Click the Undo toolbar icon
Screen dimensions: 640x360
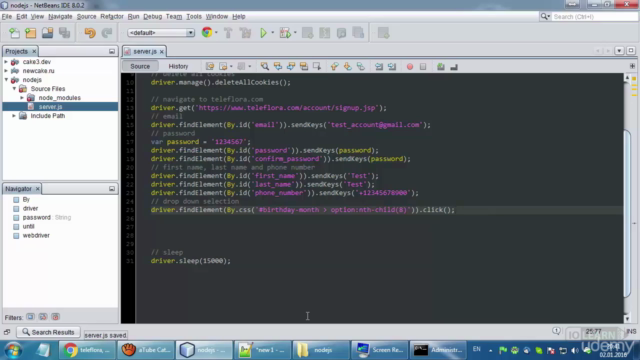[x=90, y=33]
